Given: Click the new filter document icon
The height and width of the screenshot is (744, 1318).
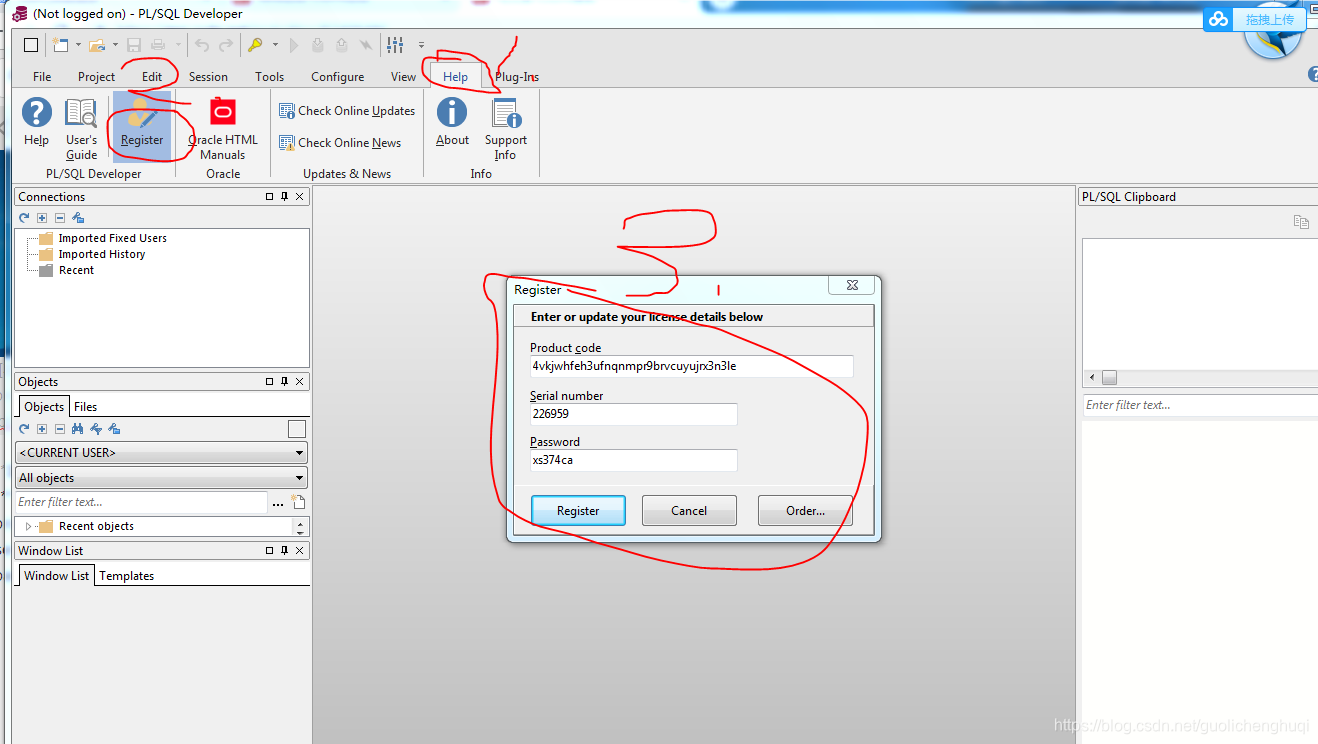Looking at the screenshot, I should [x=298, y=502].
